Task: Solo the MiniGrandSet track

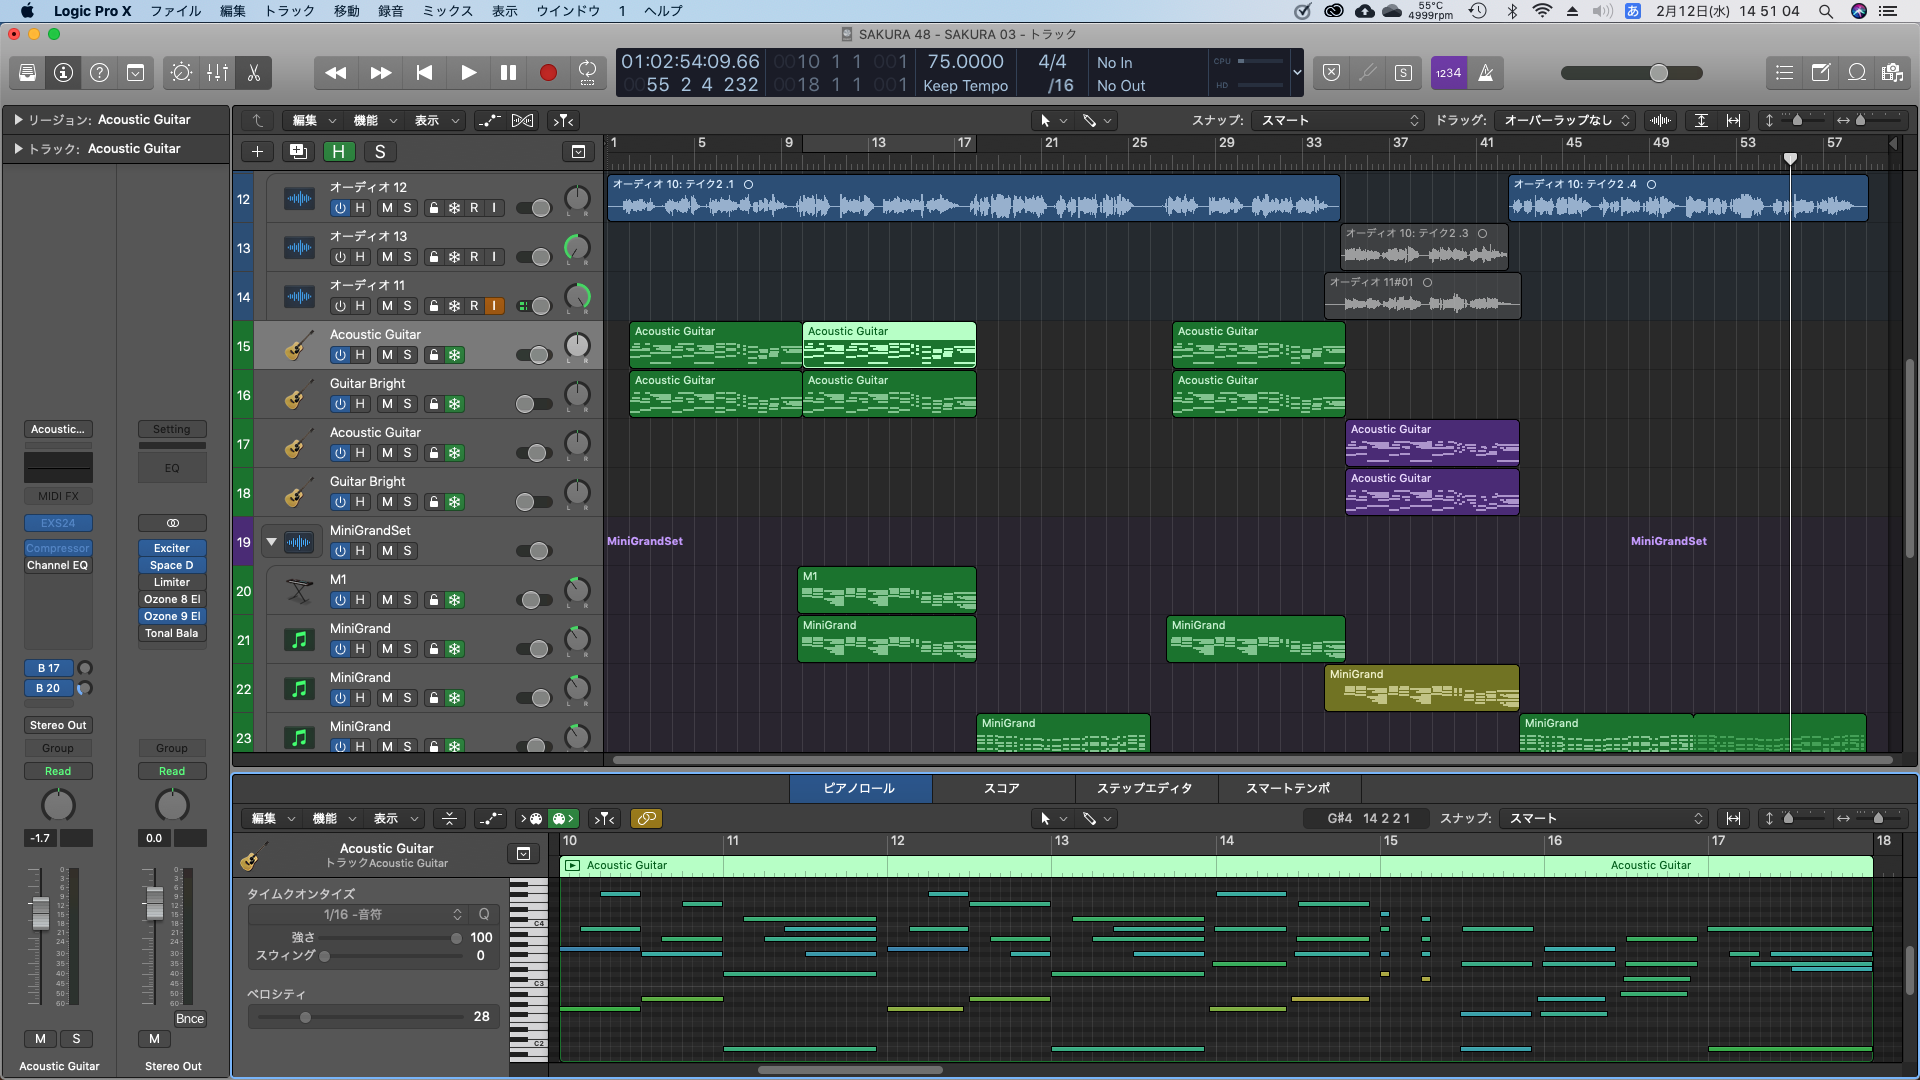Action: pos(406,551)
